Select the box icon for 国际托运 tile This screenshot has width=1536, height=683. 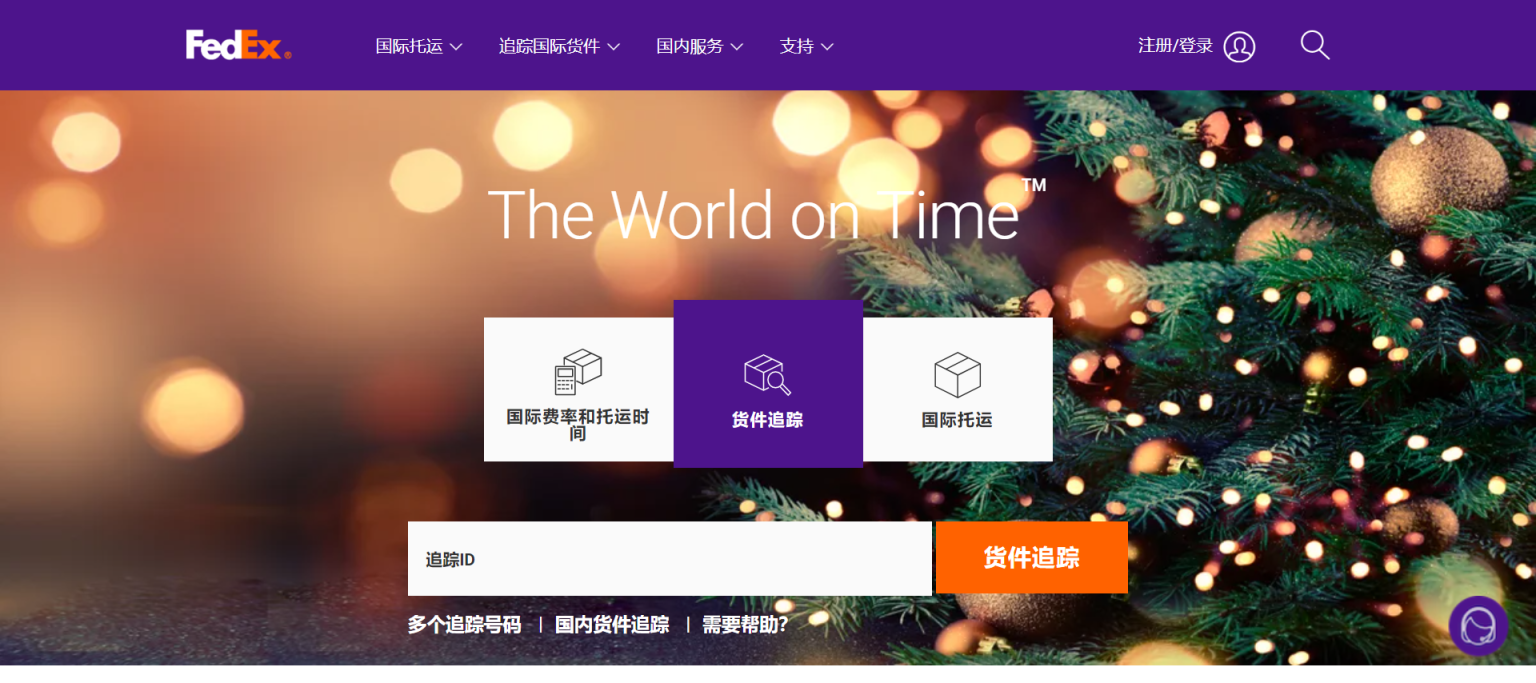coord(957,374)
